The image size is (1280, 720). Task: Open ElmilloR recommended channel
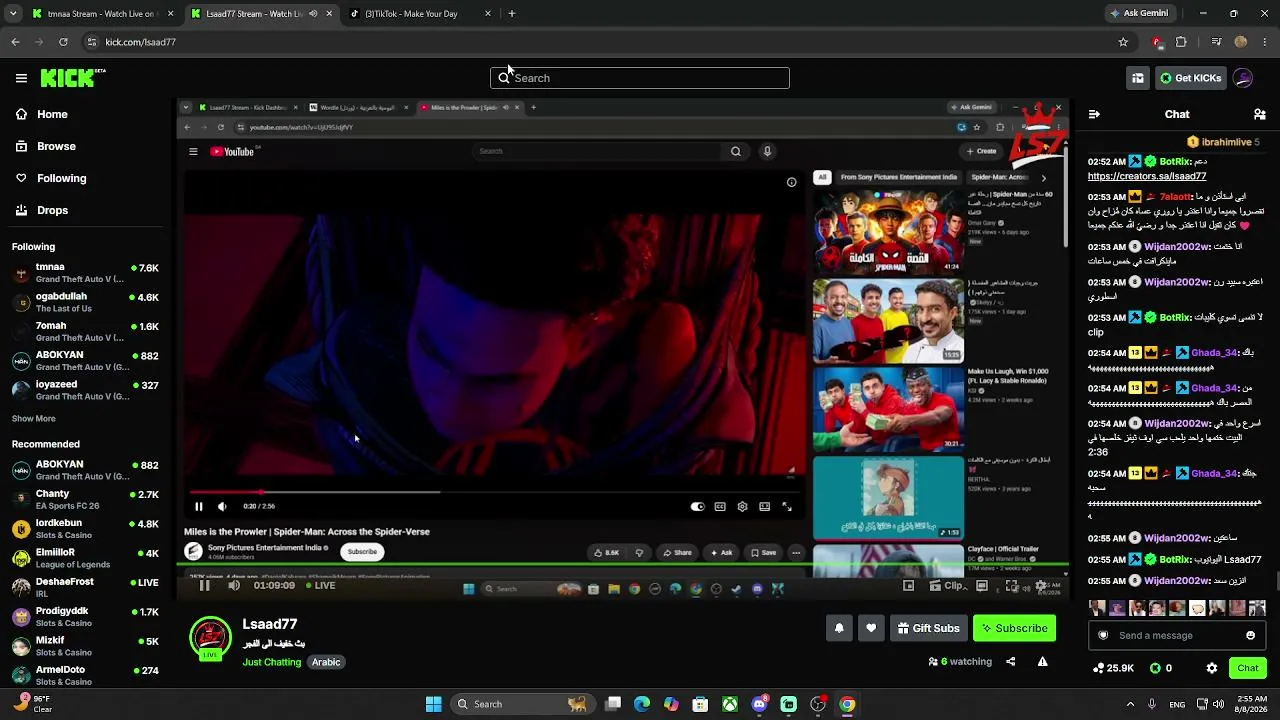pyautogui.click(x=86, y=558)
